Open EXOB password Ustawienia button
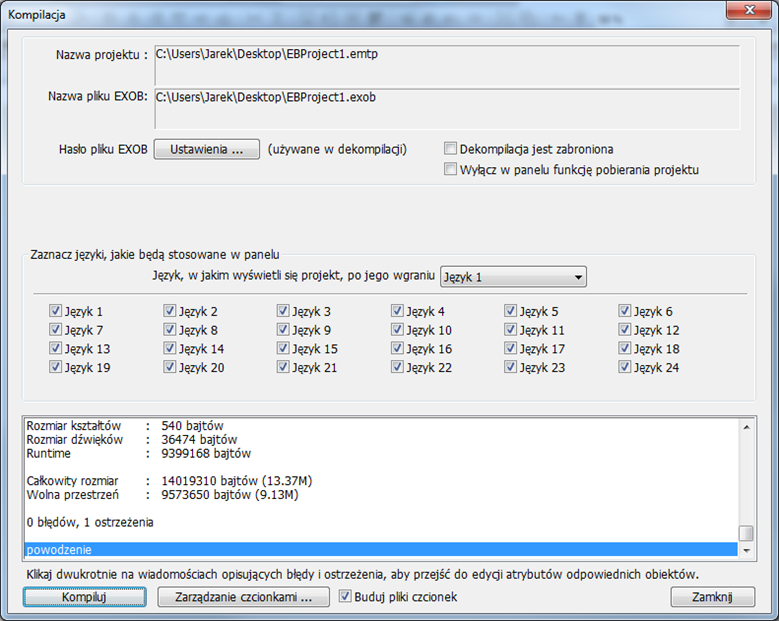This screenshot has width=779, height=621. 207,149
